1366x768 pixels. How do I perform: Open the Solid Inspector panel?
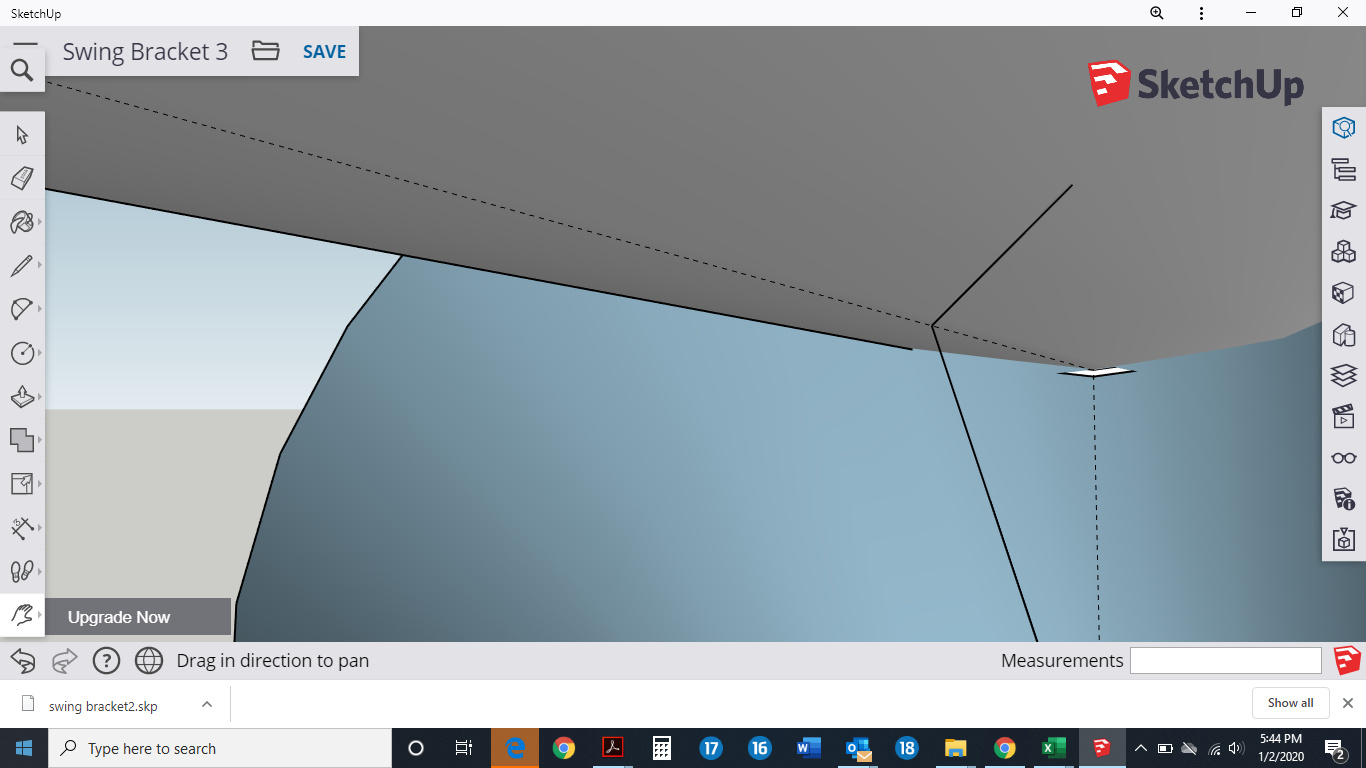tap(1343, 539)
